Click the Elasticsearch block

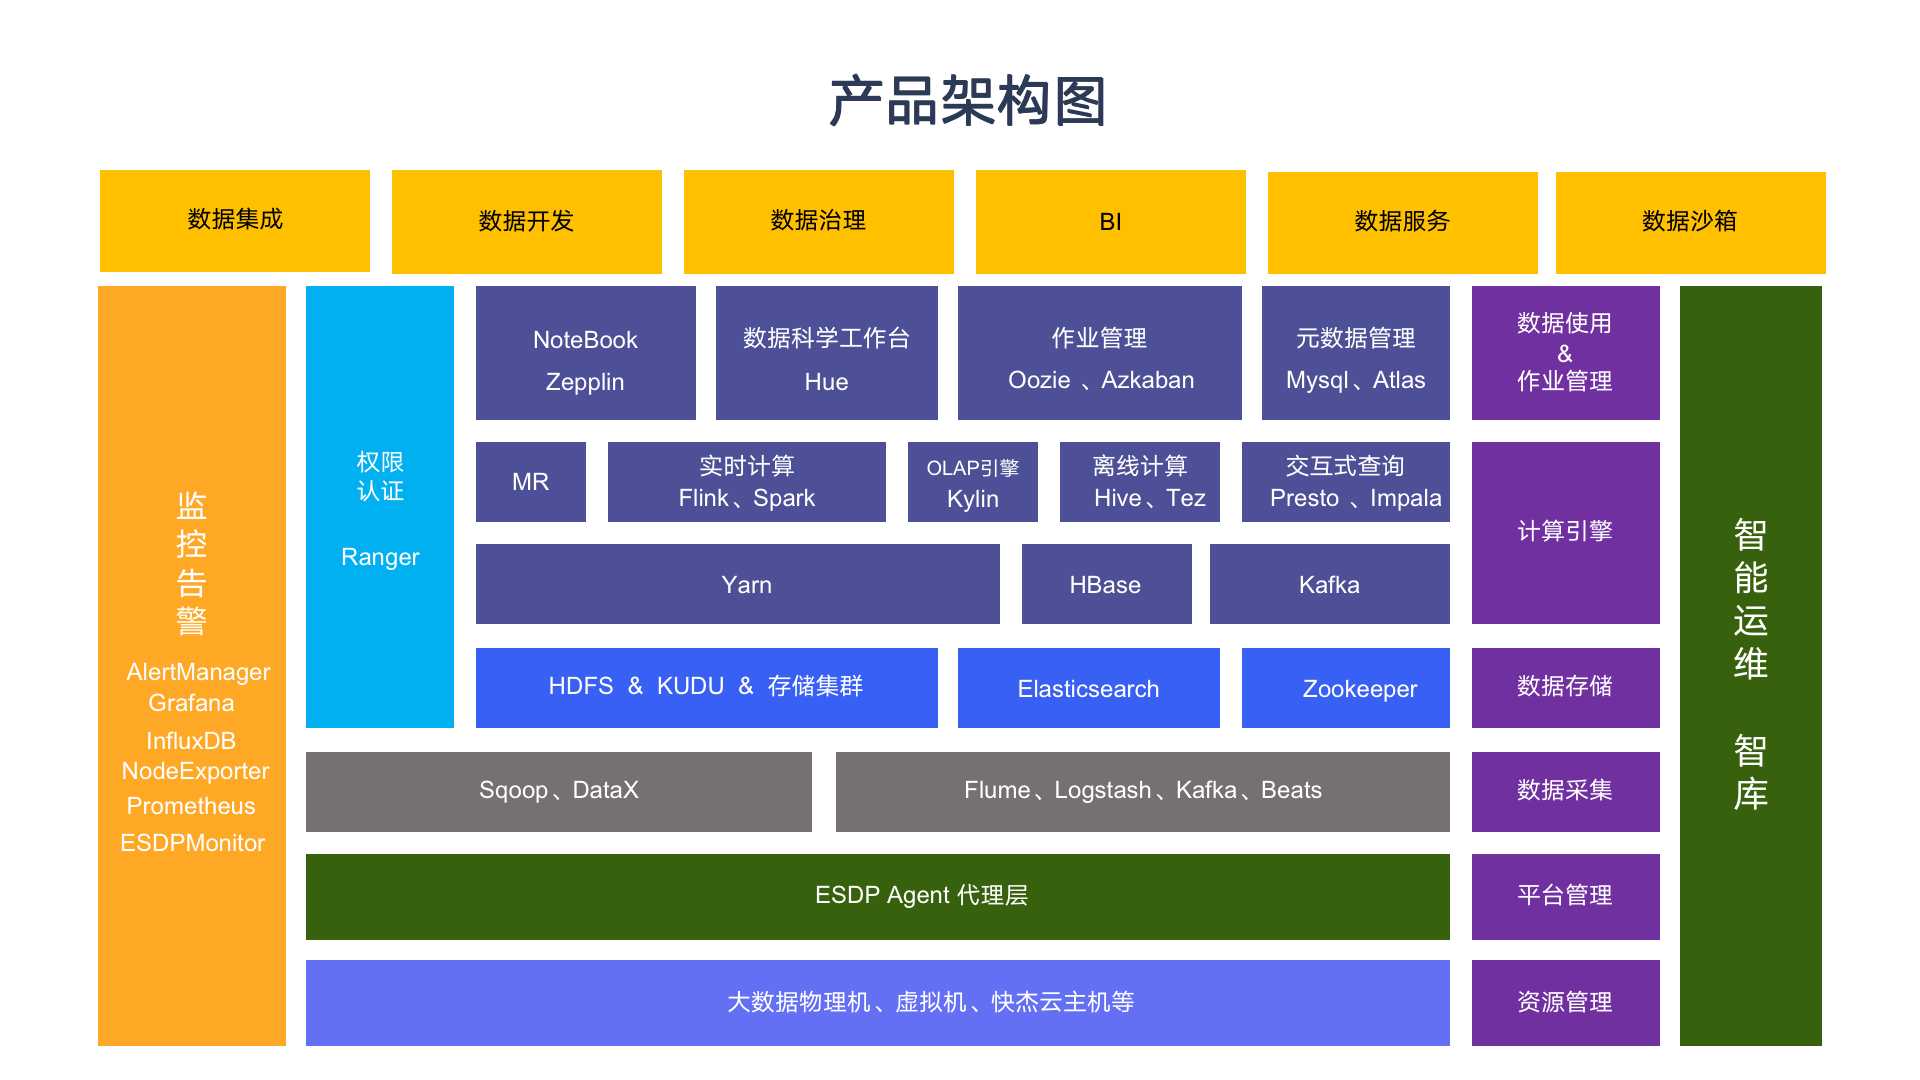1088,687
